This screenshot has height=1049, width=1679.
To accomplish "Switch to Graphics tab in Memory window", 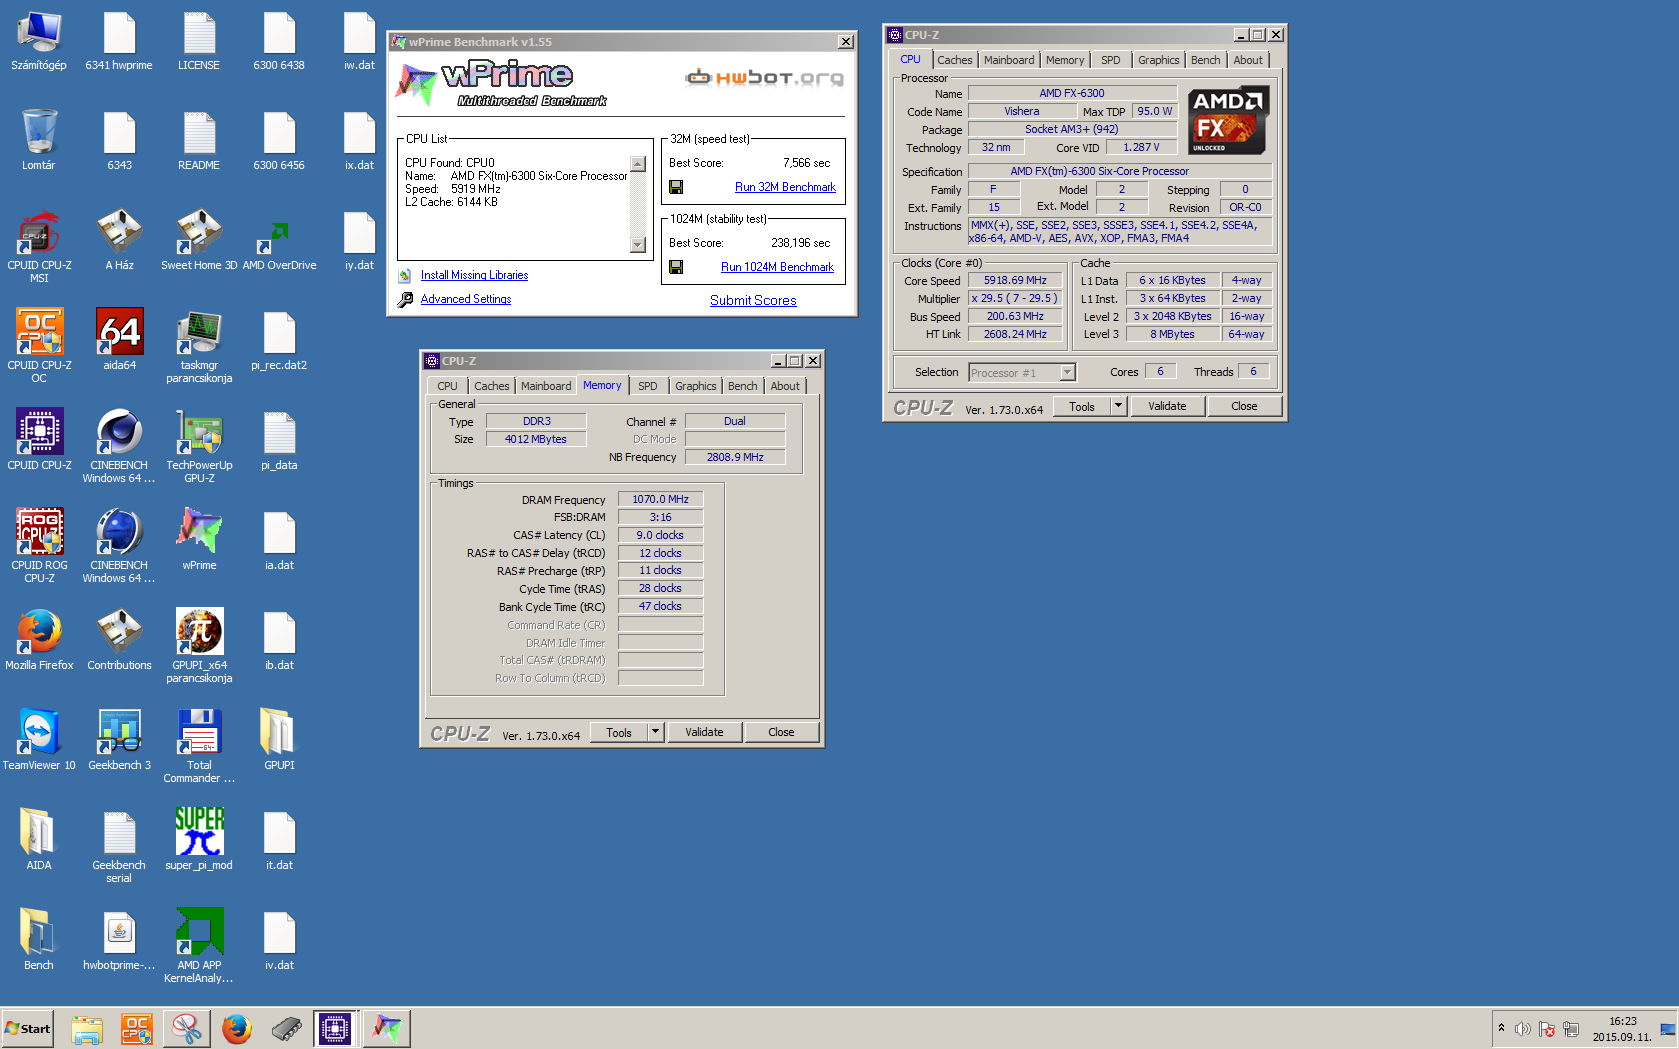I will [695, 386].
